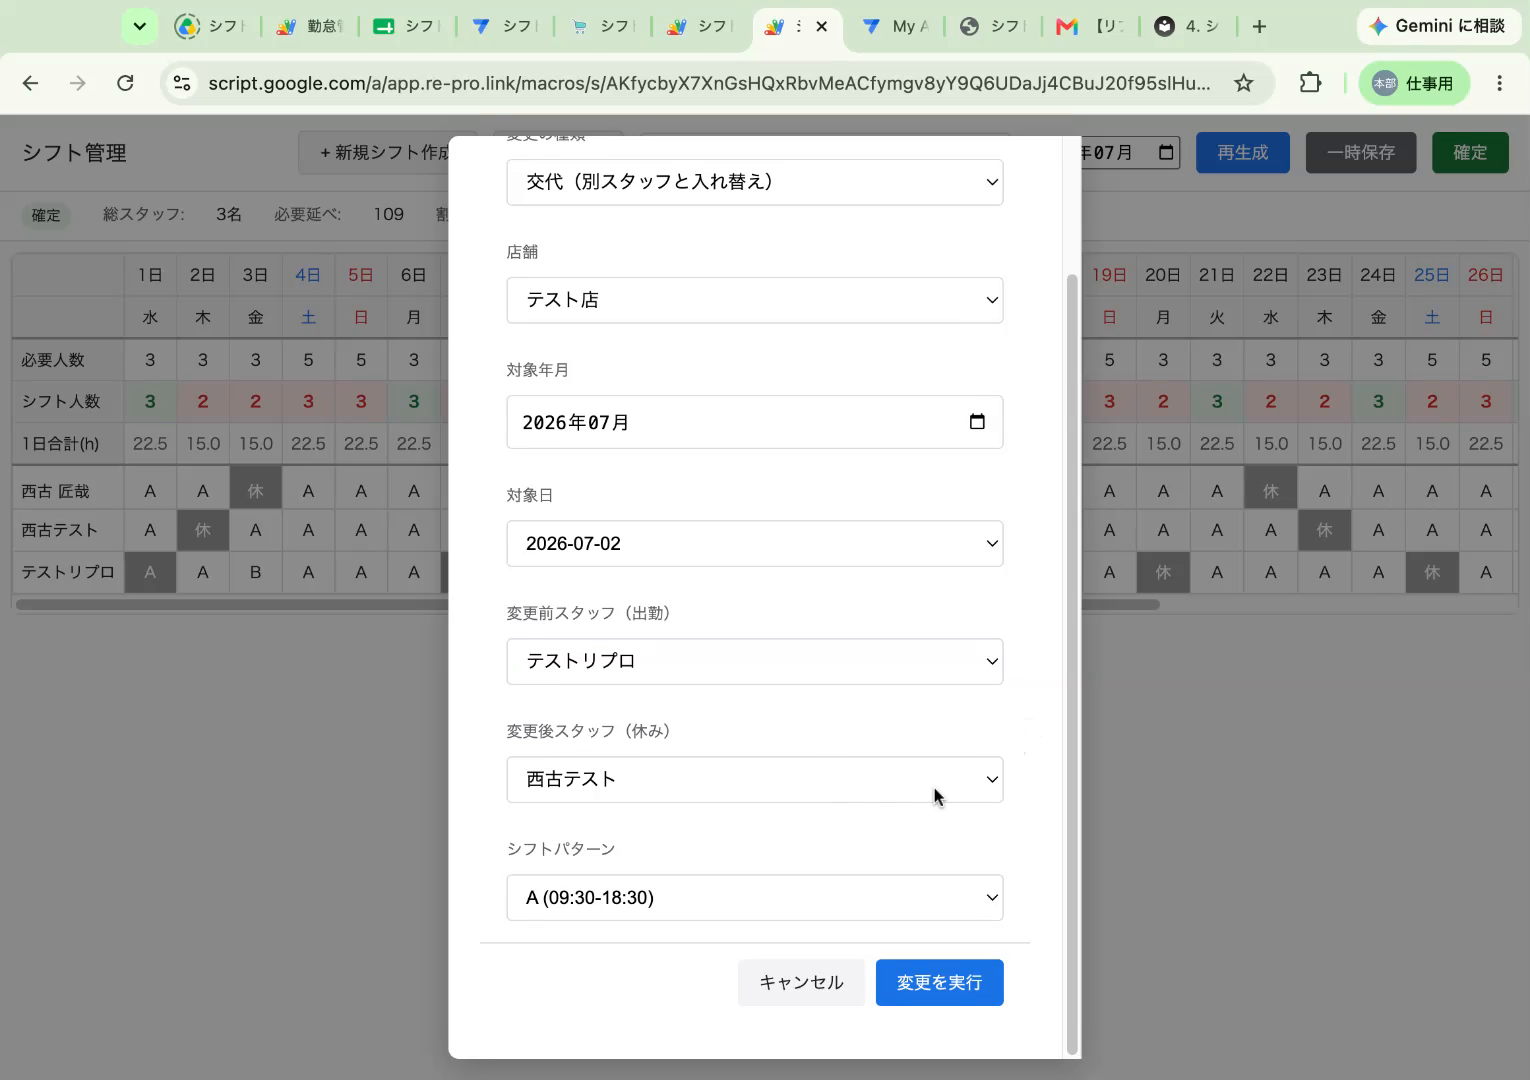The height and width of the screenshot is (1080, 1530).
Task: Click the キャンセル button
Action: [801, 983]
